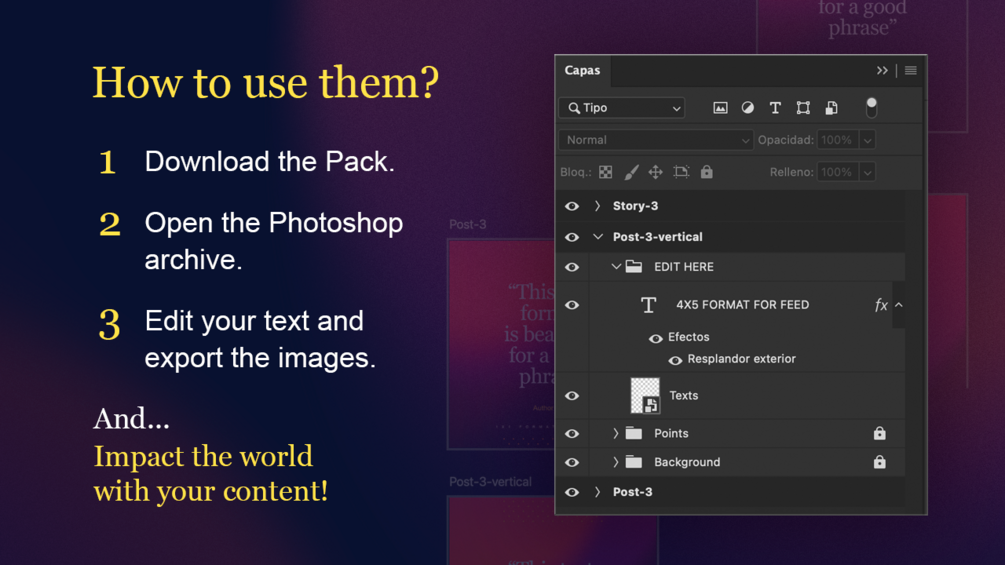Hide the Background group
The width and height of the screenshot is (1005, 565).
coord(572,463)
